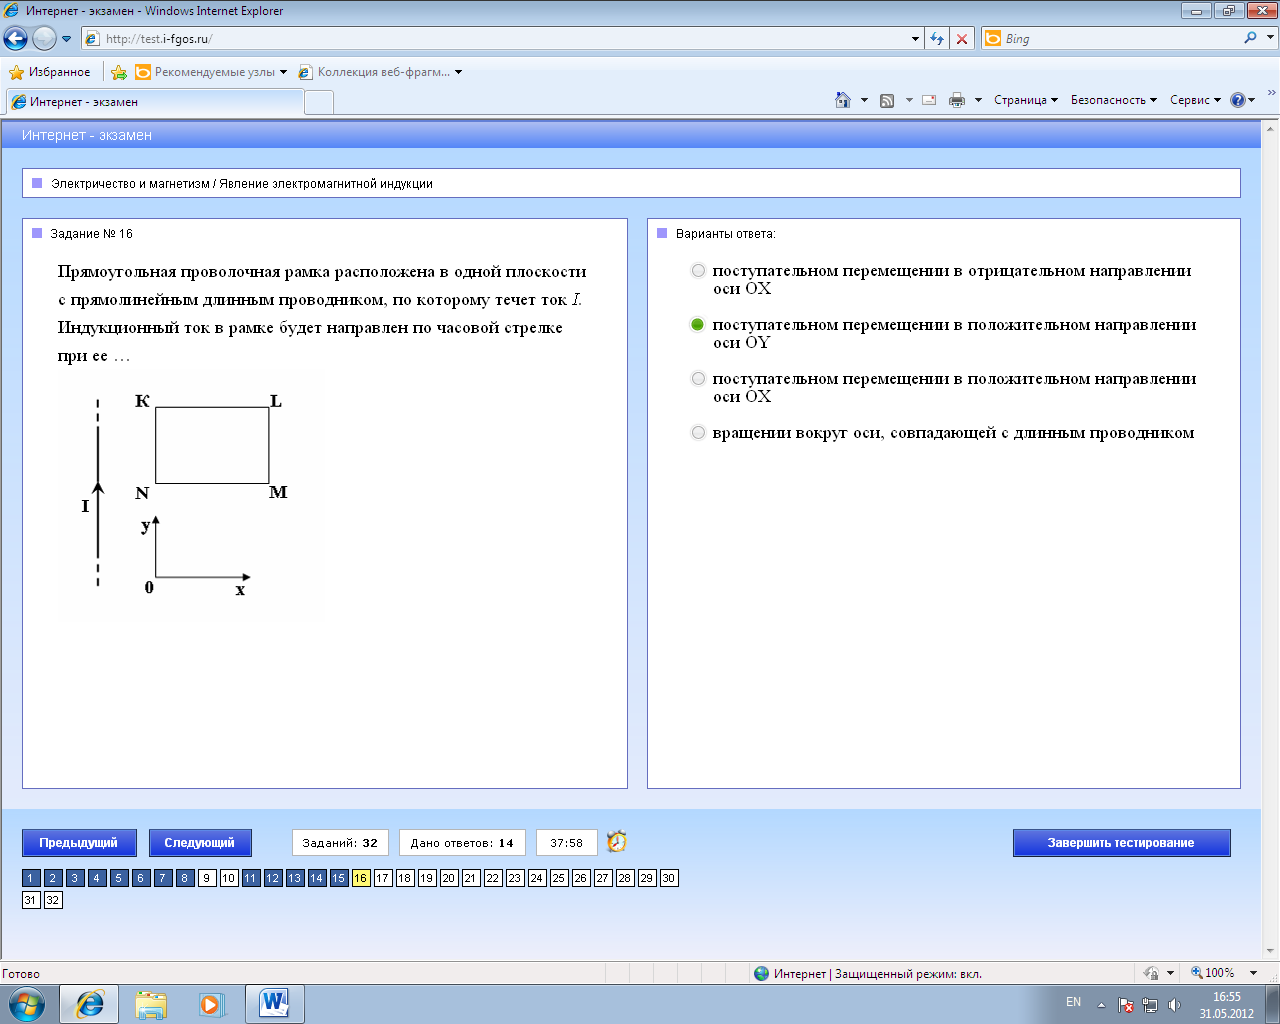1280x1024 pixels.
Task: Select answer: positive OY direction translation
Action: point(698,325)
